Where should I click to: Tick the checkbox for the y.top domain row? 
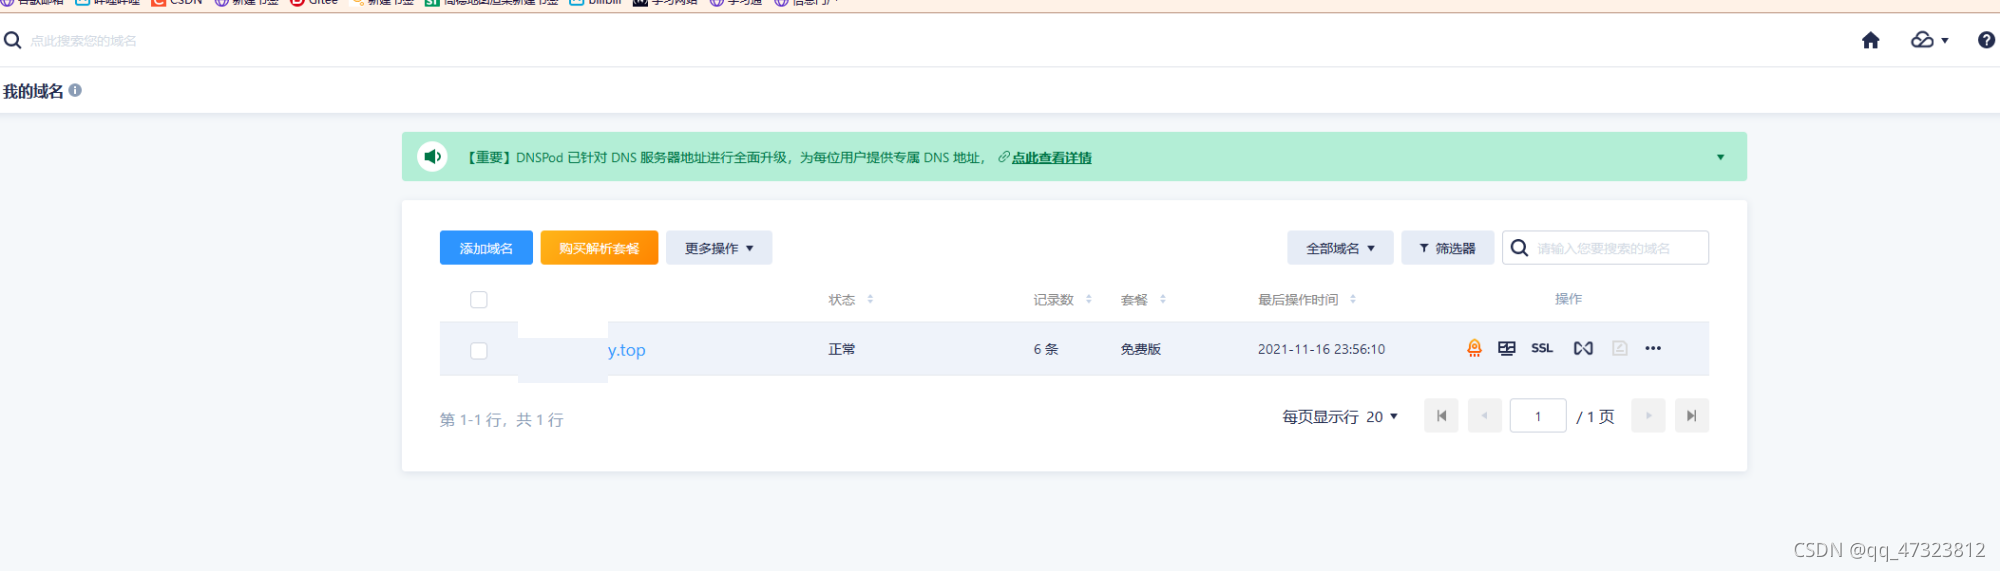pyautogui.click(x=479, y=351)
